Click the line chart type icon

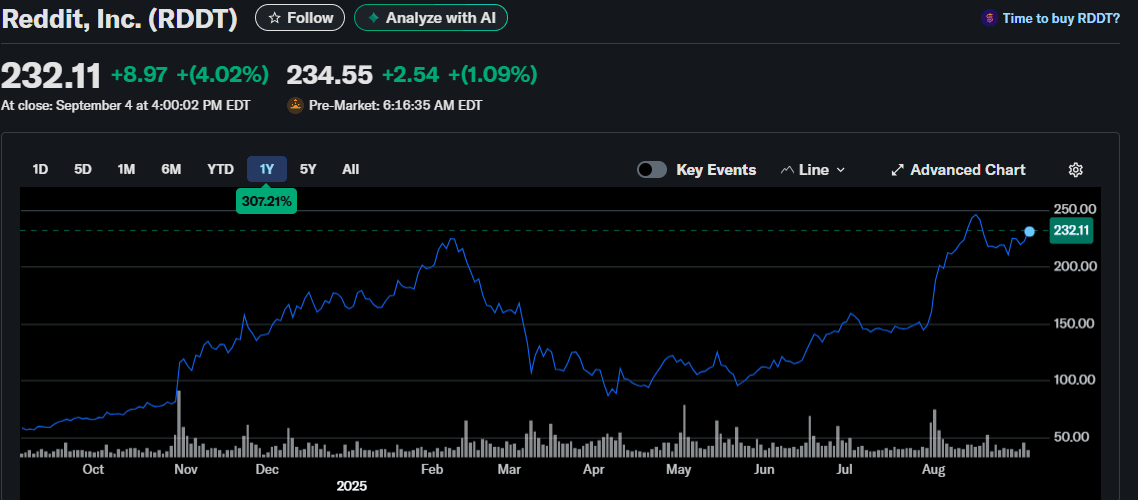[787, 170]
